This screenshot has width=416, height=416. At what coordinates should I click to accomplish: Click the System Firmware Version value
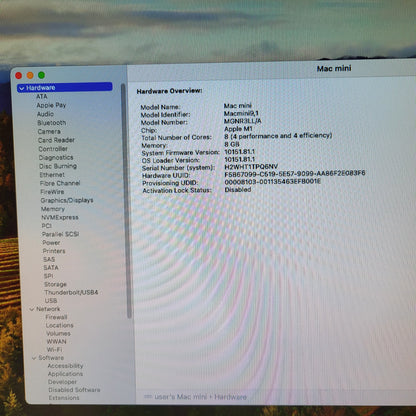click(x=240, y=152)
